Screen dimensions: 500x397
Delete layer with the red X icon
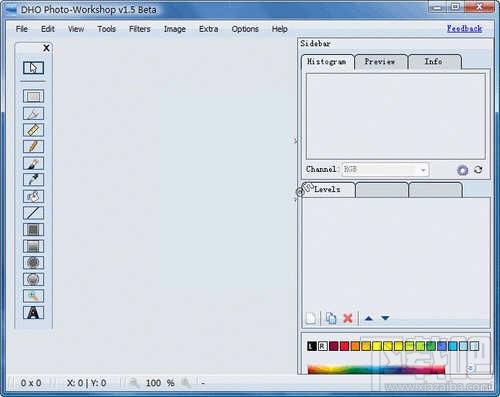coord(348,318)
